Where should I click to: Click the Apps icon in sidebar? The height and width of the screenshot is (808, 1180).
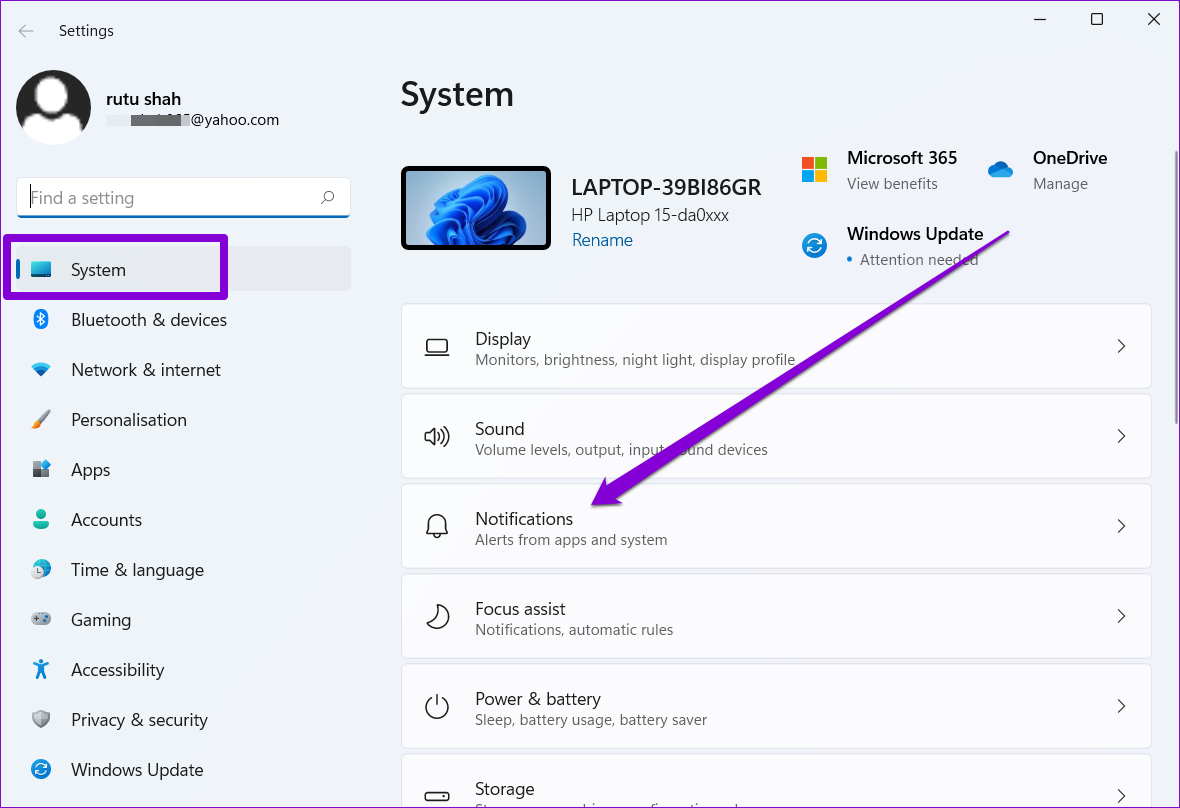pyautogui.click(x=41, y=469)
